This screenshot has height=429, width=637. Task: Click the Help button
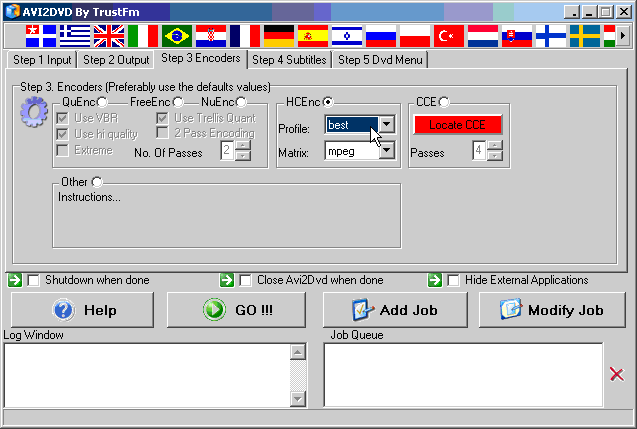point(82,310)
